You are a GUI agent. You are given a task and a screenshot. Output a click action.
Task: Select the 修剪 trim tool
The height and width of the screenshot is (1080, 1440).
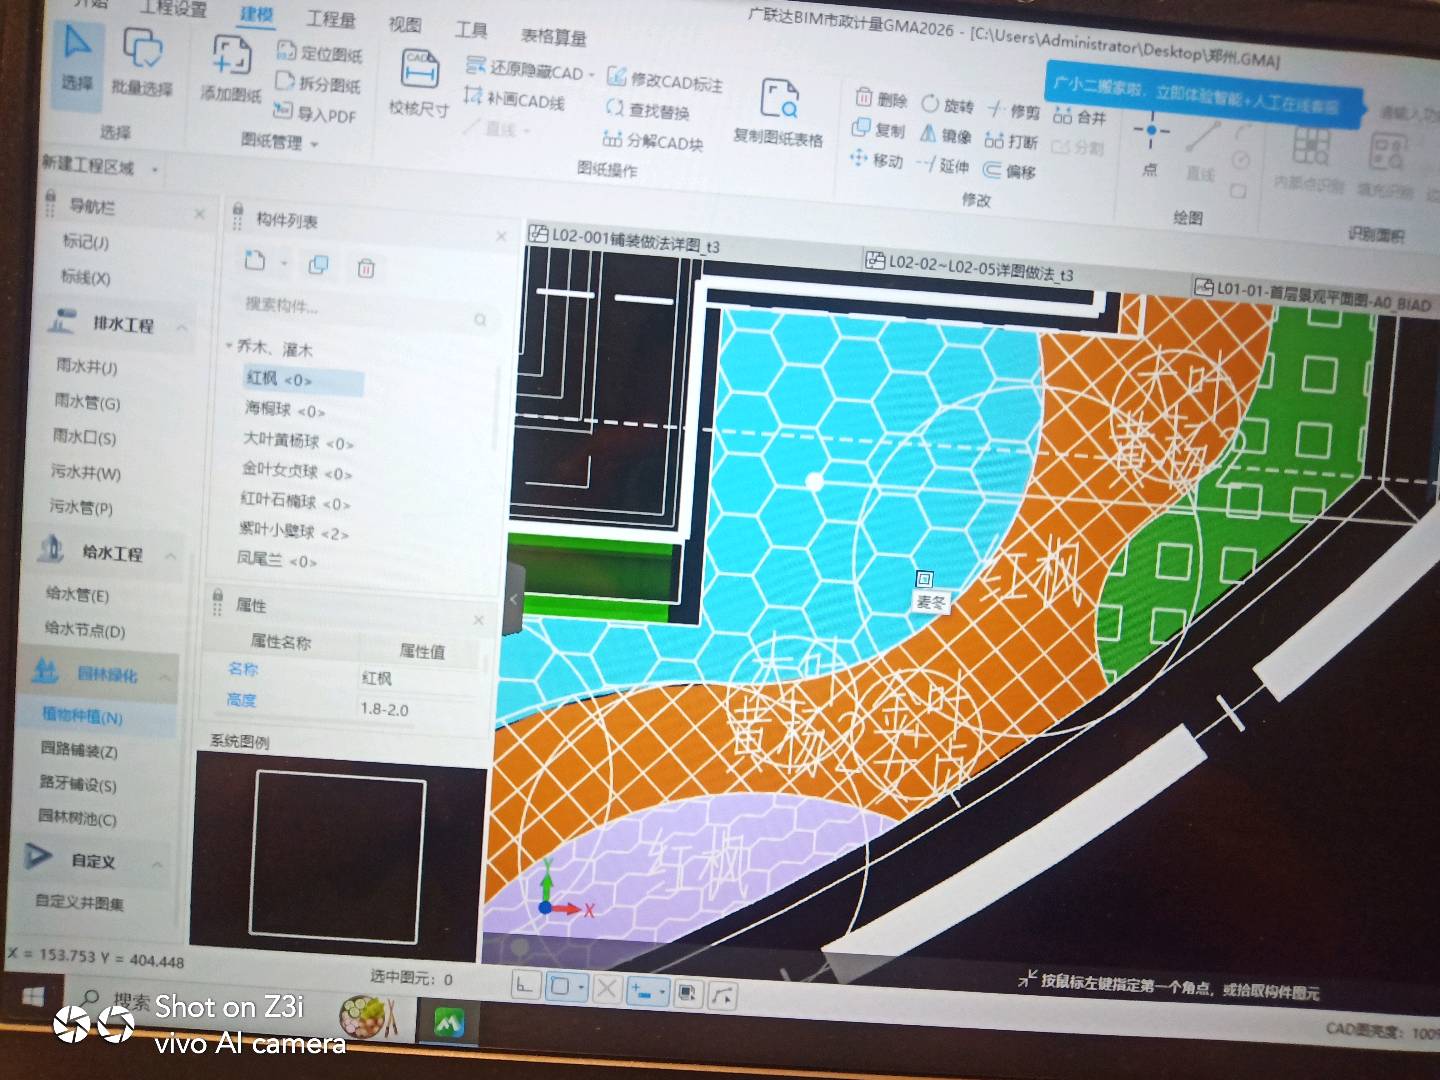pos(1014,110)
